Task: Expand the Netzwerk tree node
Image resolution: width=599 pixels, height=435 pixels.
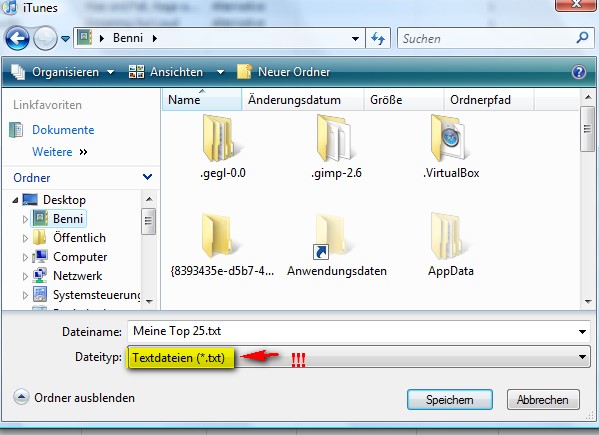Action: pyautogui.click(x=25, y=276)
